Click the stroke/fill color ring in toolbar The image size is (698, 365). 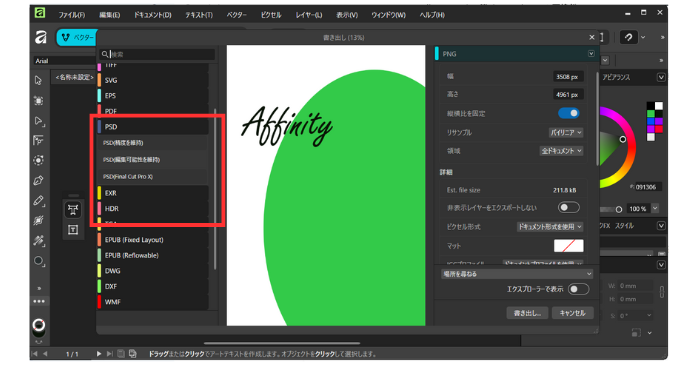39,325
